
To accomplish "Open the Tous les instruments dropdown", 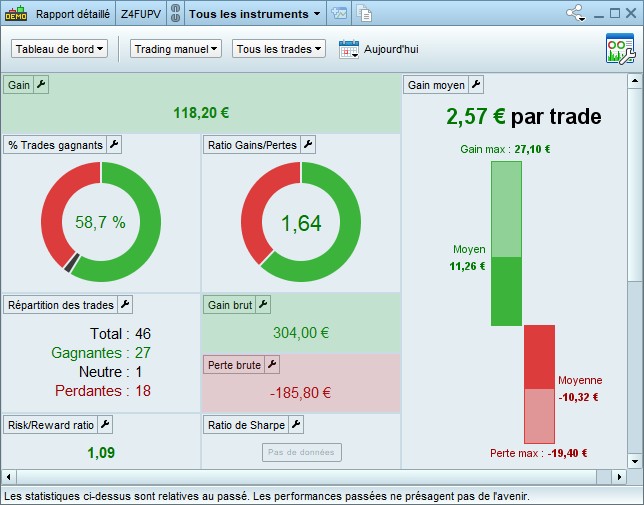I will click(x=255, y=14).
